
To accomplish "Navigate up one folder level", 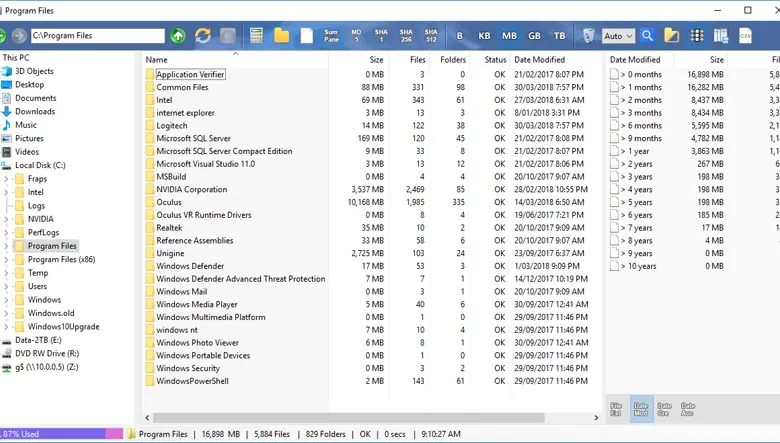I will point(178,35).
